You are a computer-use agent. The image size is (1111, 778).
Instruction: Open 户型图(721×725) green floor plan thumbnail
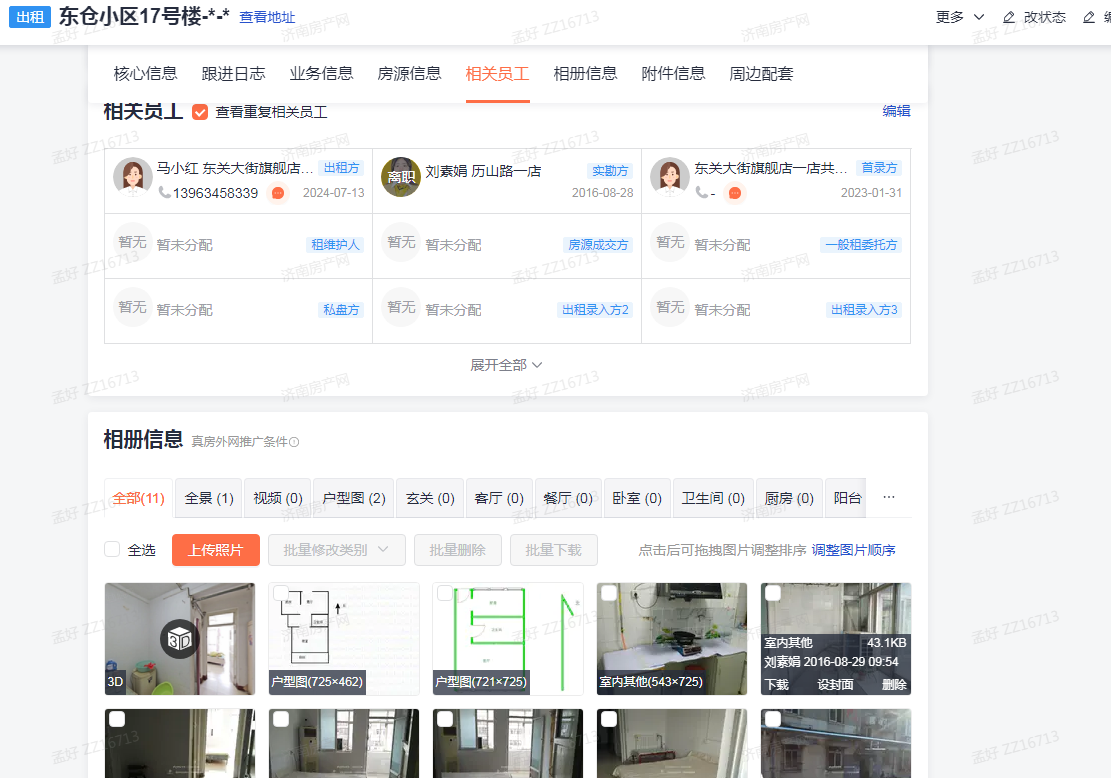(x=508, y=638)
